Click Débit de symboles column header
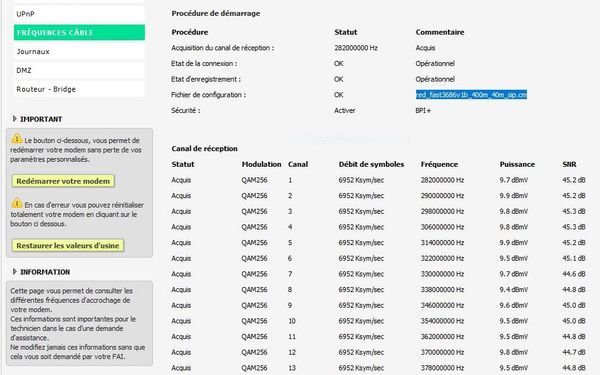This screenshot has height=375, width=600. pos(371,164)
